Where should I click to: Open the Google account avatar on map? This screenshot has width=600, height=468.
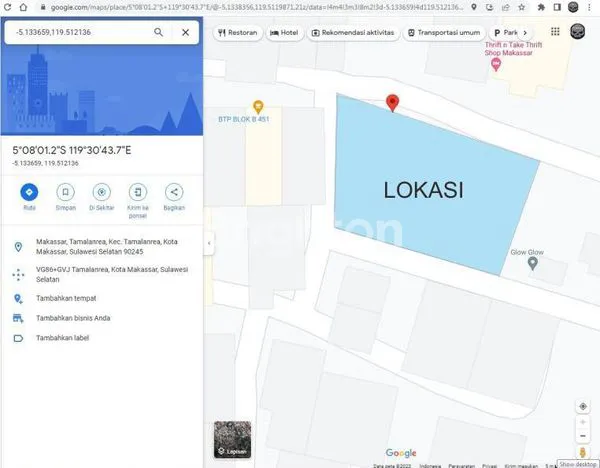(578, 31)
